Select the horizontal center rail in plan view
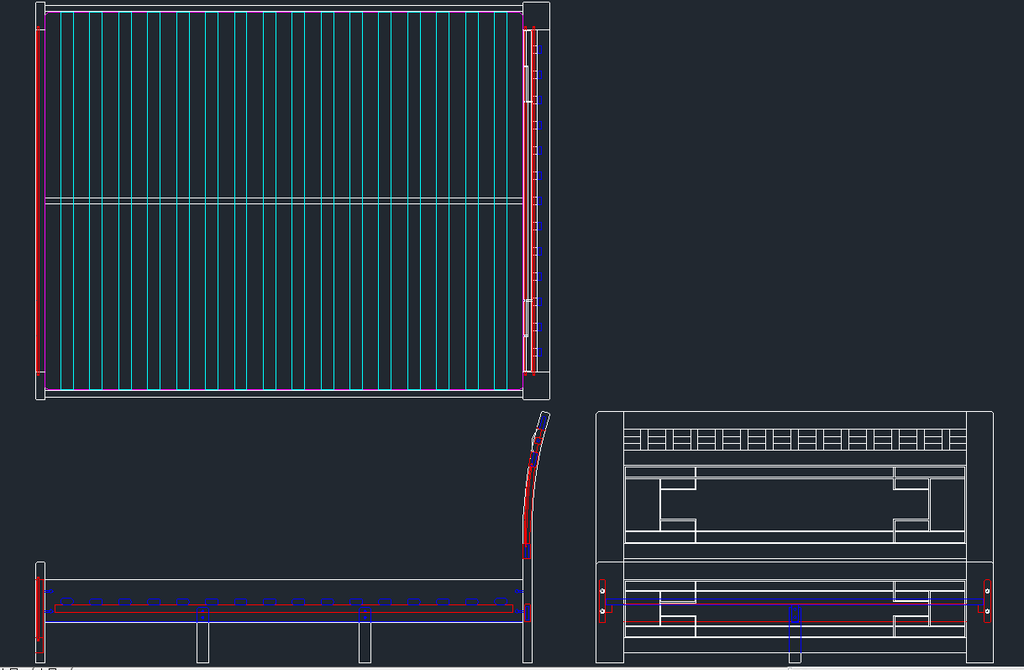Screen dimensions: 1024x670 283,201
